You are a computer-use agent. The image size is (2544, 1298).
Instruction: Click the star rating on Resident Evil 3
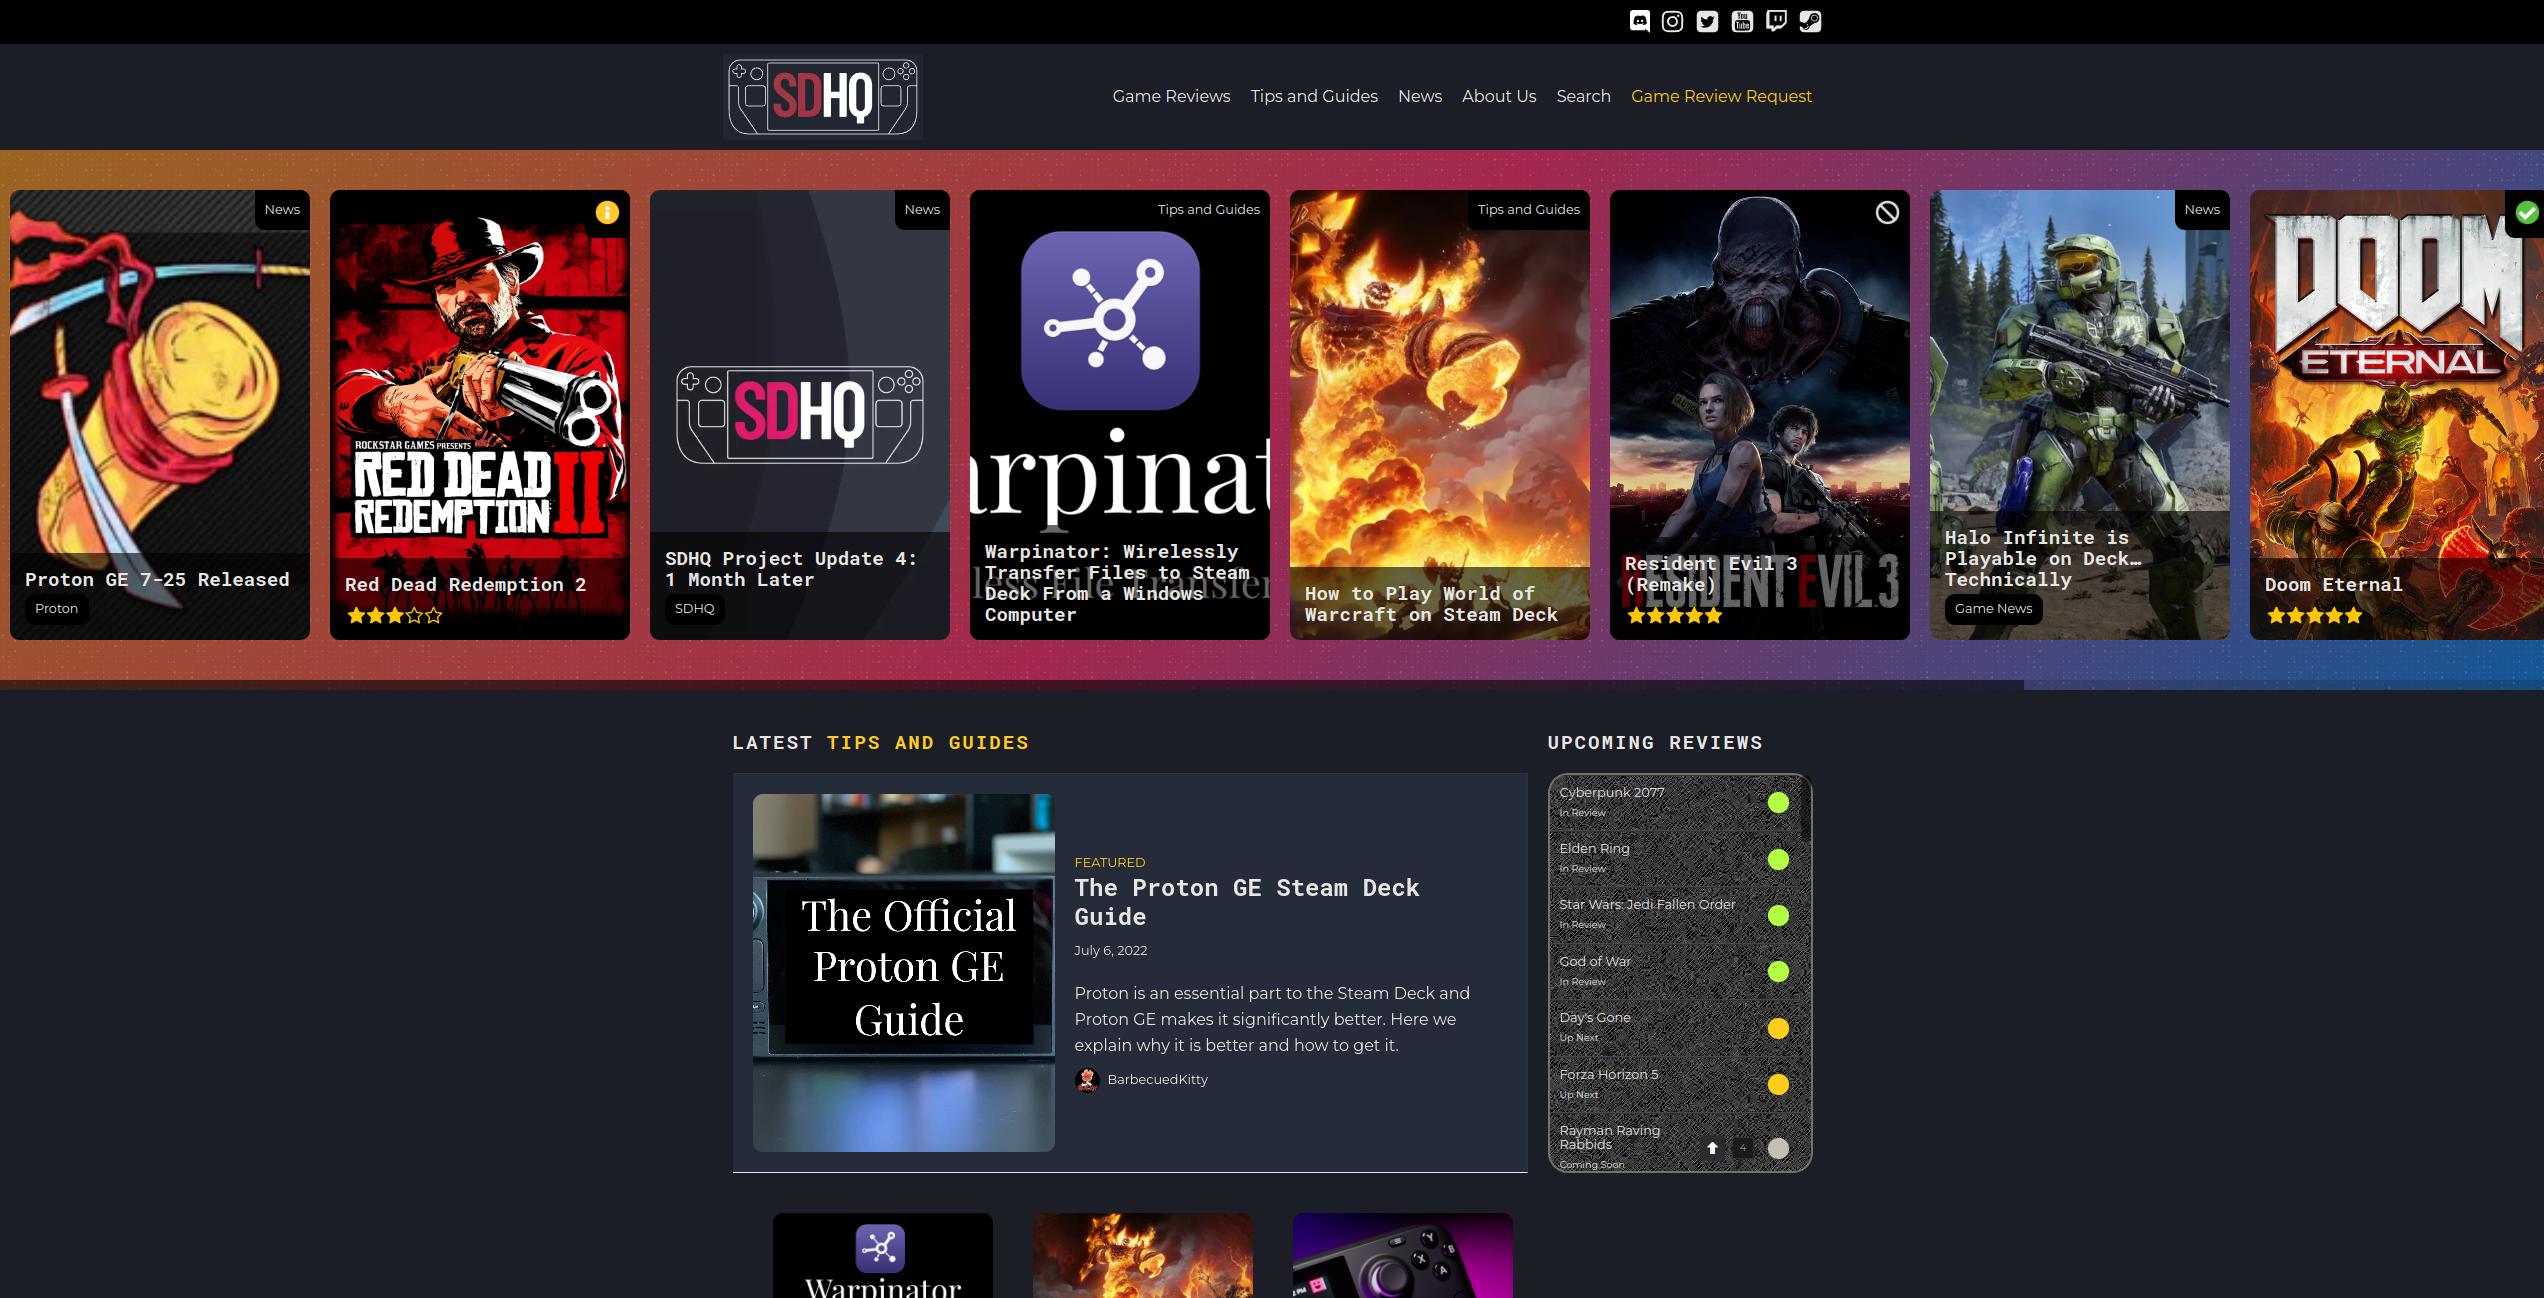coord(1674,616)
